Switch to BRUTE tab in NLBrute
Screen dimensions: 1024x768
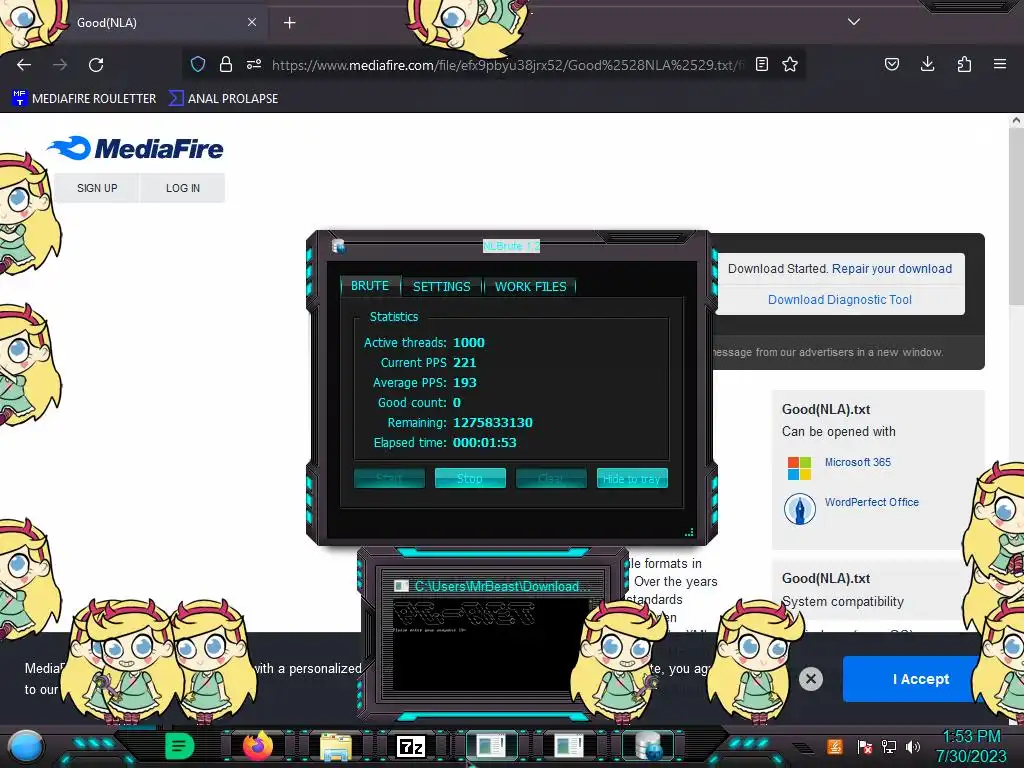click(370, 286)
